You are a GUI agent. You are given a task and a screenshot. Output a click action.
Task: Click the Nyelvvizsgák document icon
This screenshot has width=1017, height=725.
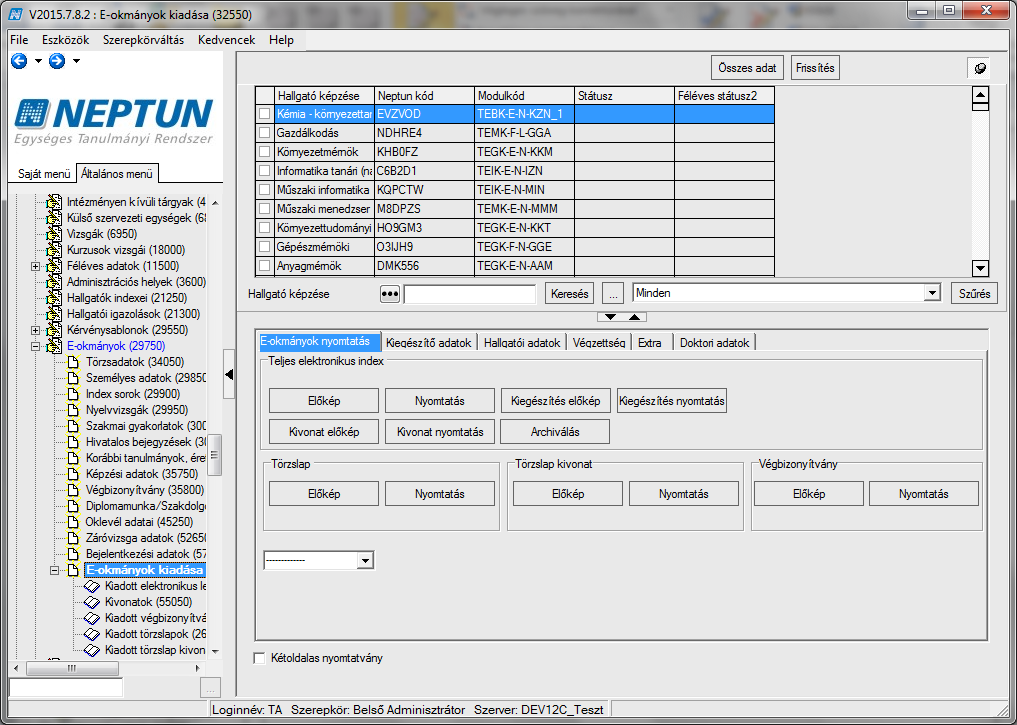click(73, 410)
